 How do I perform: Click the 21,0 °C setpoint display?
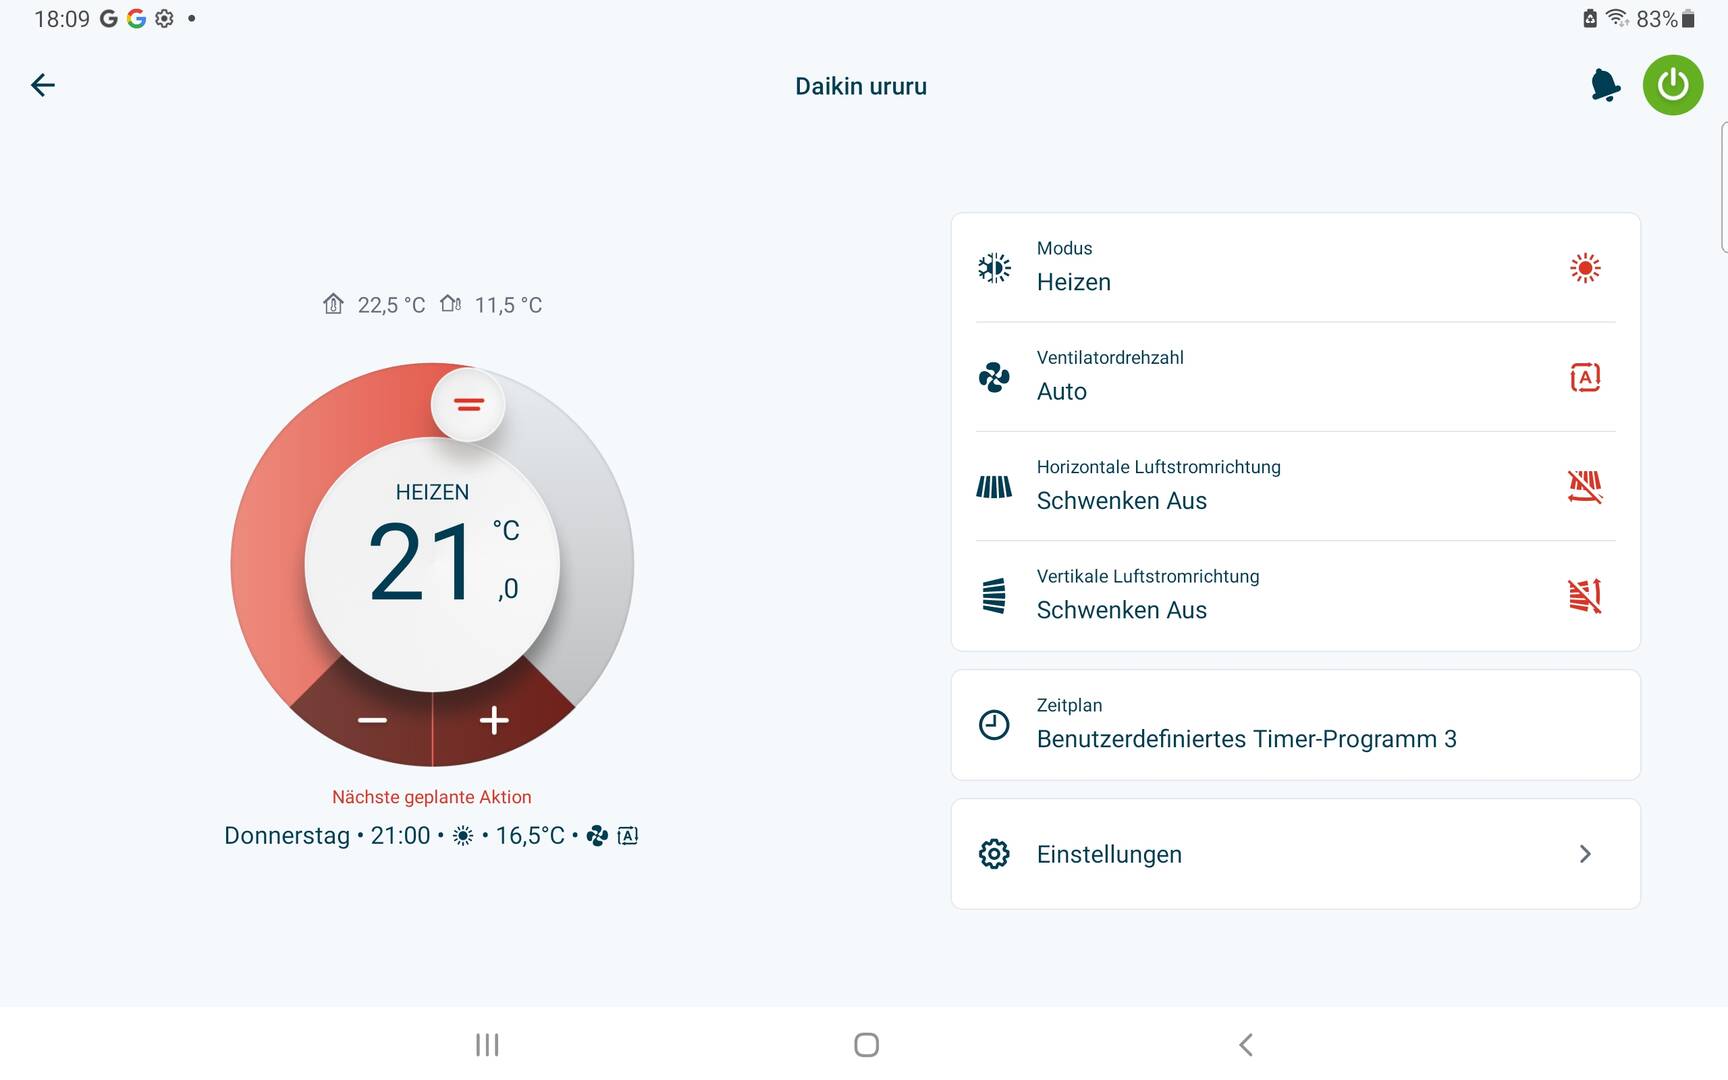click(x=443, y=562)
